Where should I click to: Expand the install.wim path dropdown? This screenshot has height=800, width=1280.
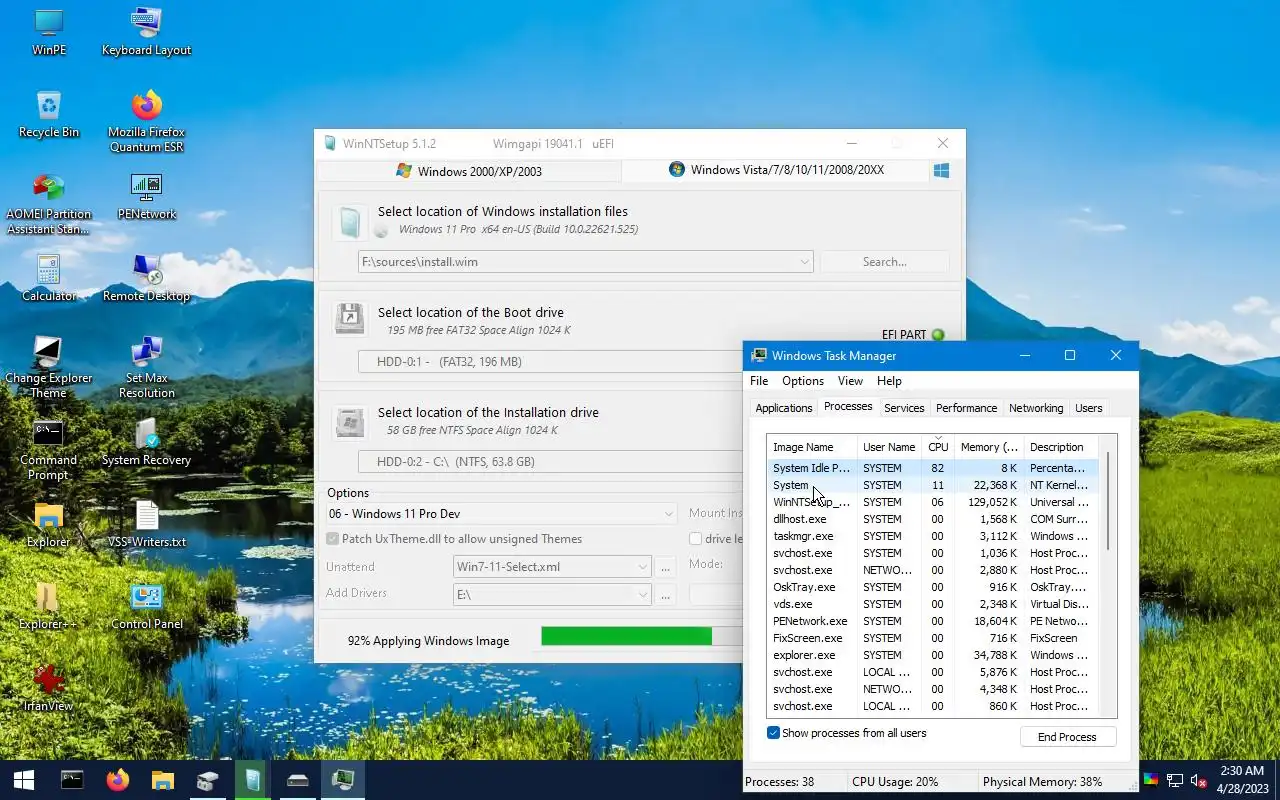click(x=804, y=262)
